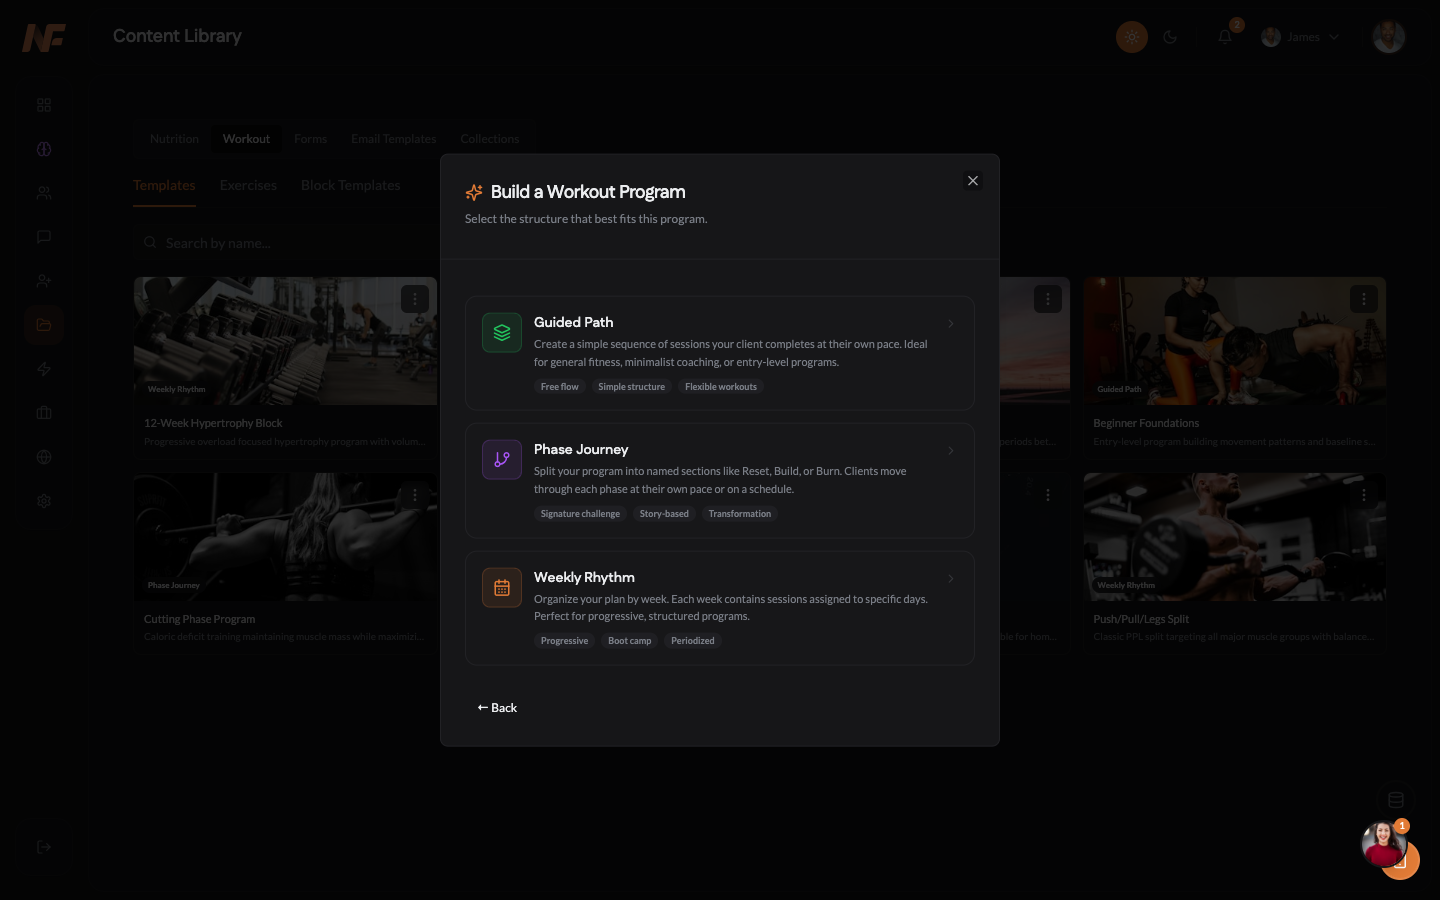Click the dashboard grid icon in sidebar

(x=44, y=105)
